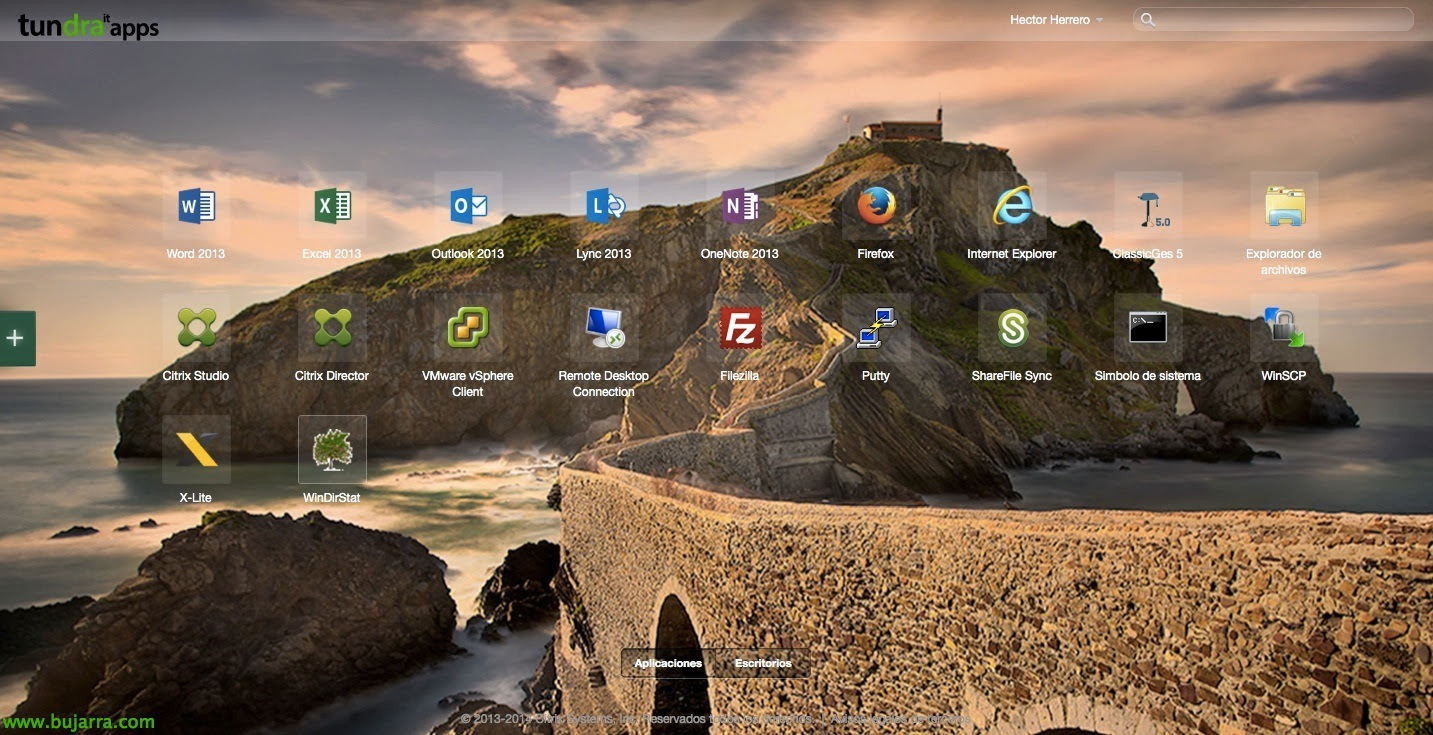This screenshot has width=1433, height=735.
Task: Open ClassicGes 5 application icon
Action: coord(1148,206)
